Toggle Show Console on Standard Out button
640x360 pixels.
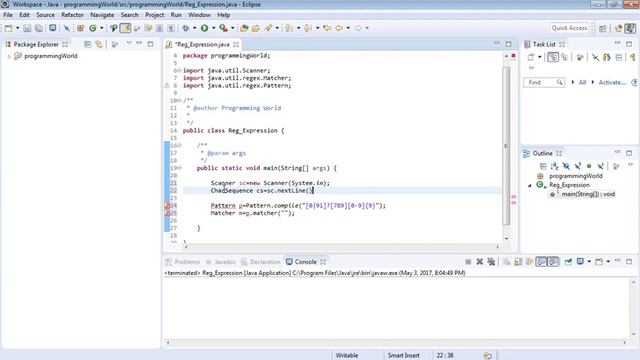(x=541, y=262)
